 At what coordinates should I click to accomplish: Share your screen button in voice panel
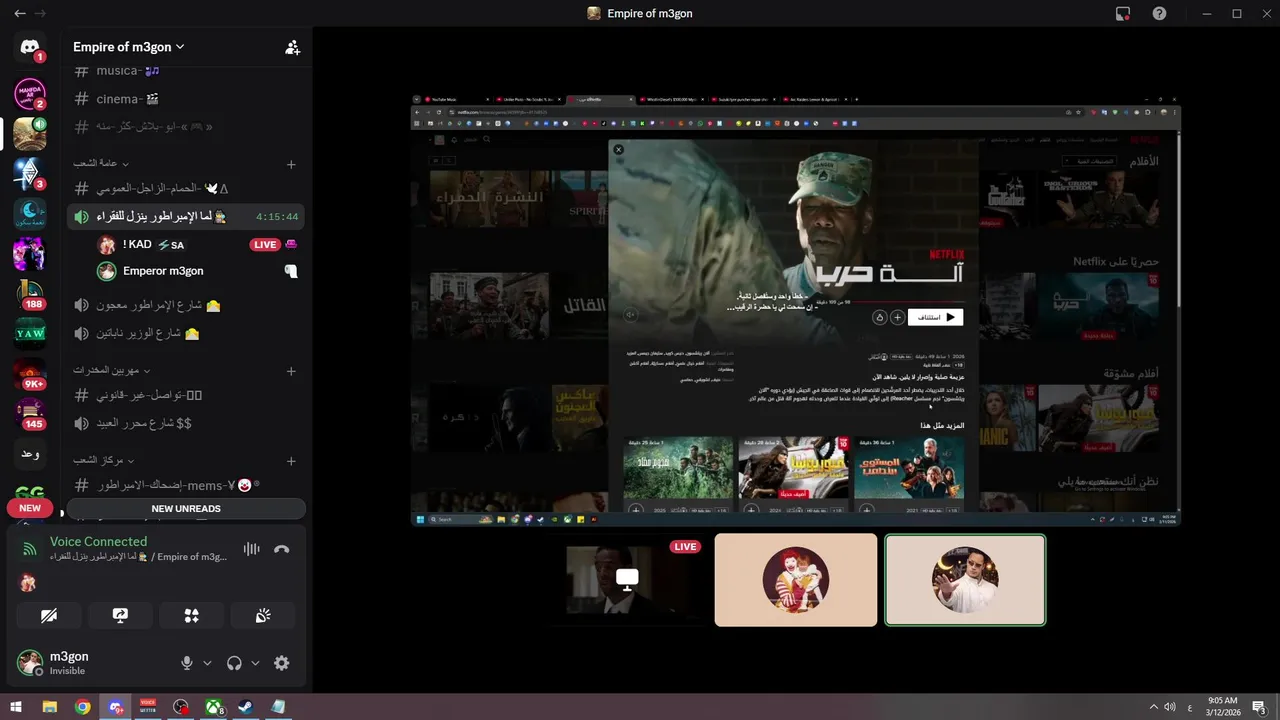pos(120,616)
